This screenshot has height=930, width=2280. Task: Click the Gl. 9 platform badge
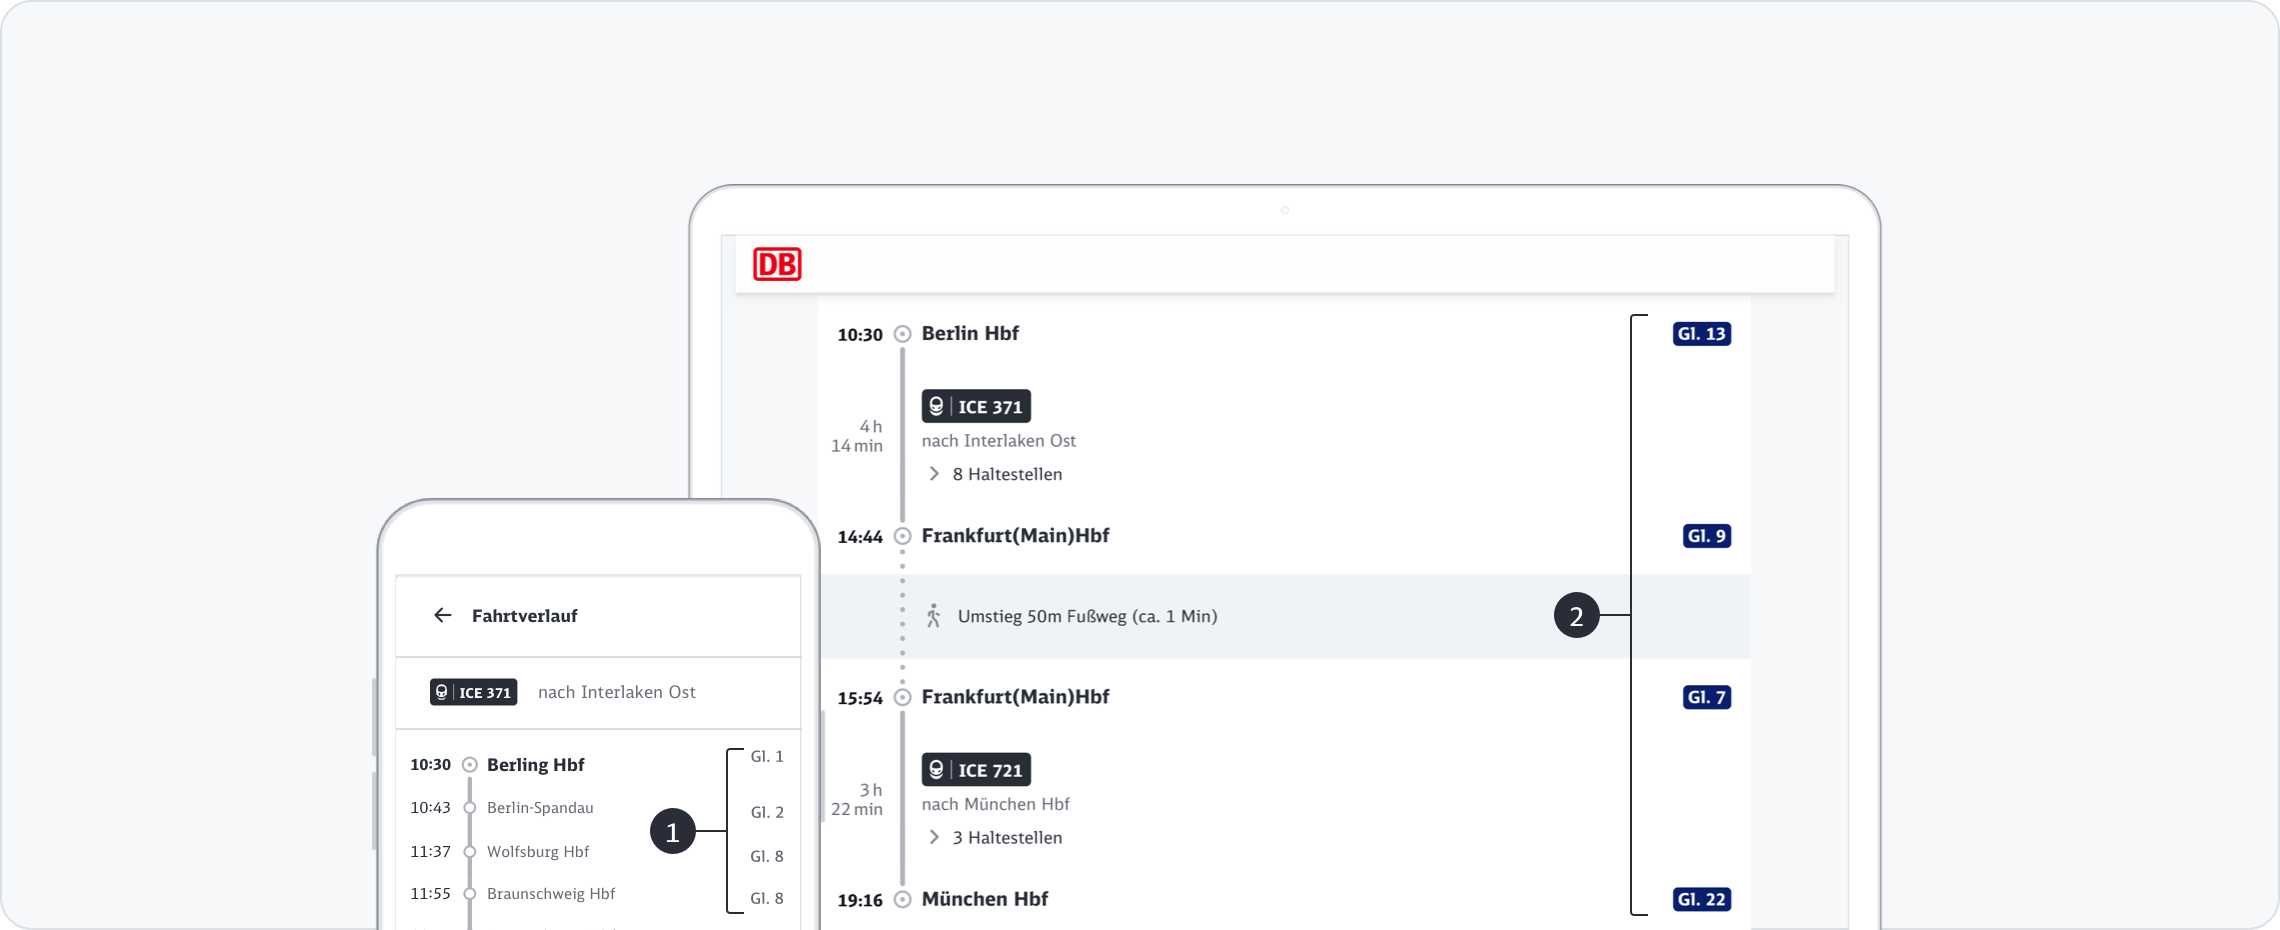pyautogui.click(x=1706, y=536)
